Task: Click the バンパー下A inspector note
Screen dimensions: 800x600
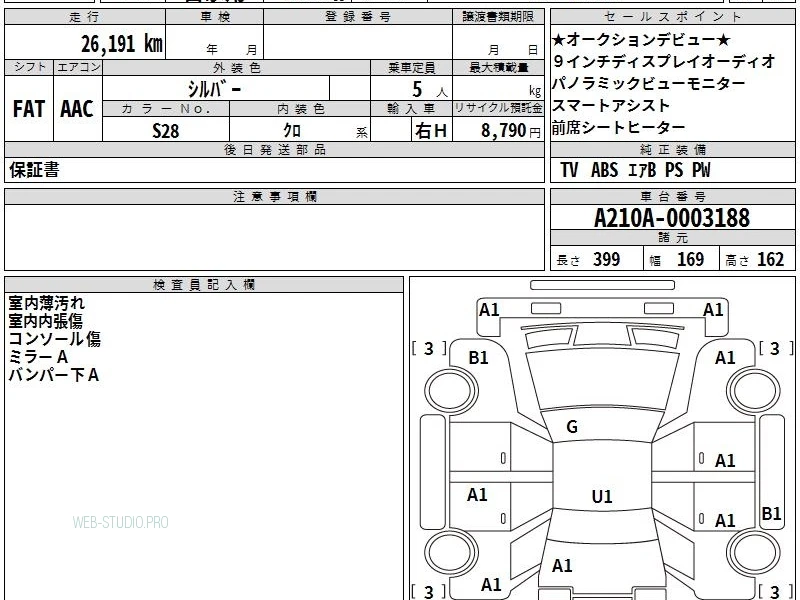Action: pyautogui.click(x=54, y=375)
